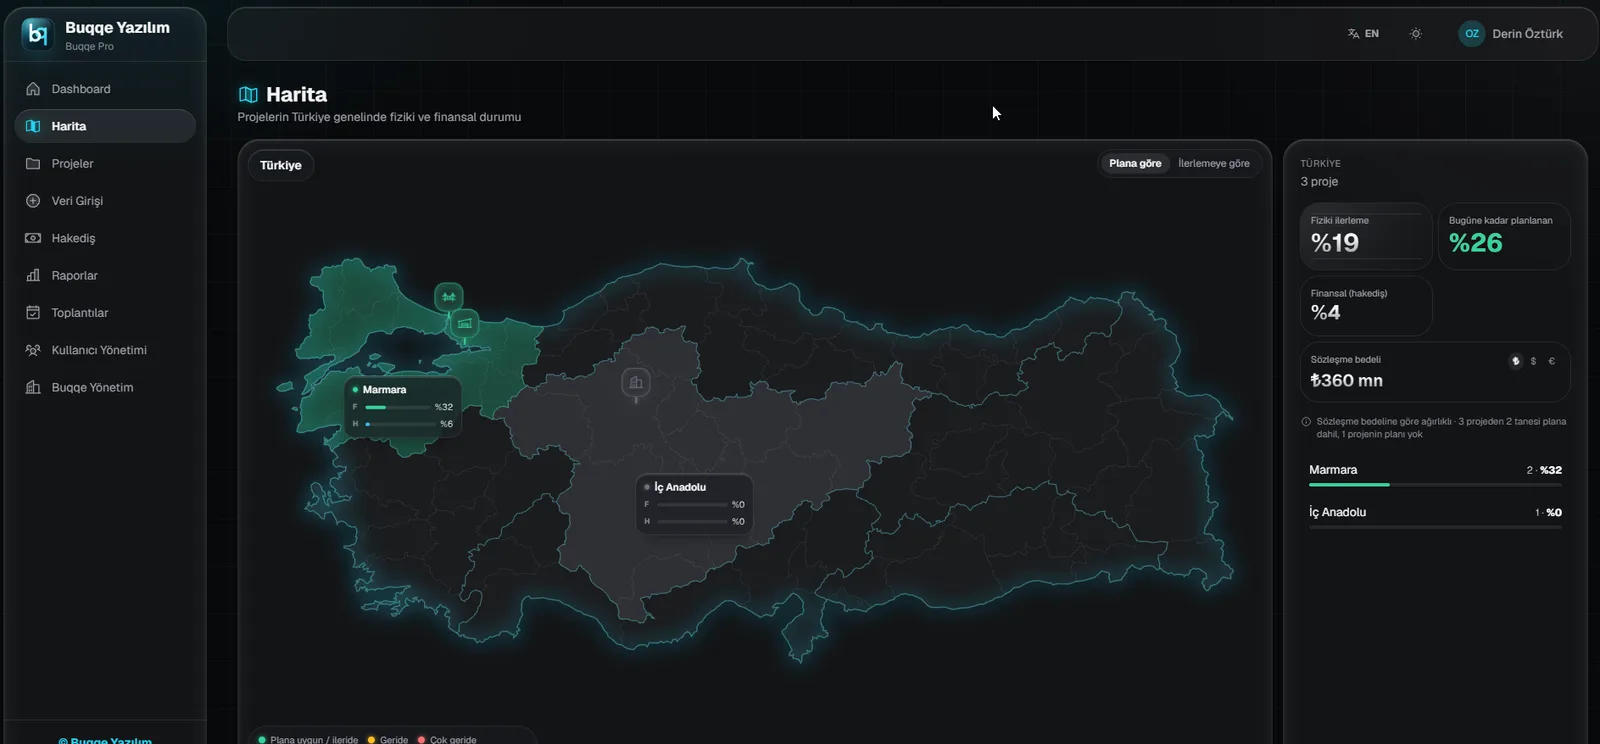The width and height of the screenshot is (1600, 744).
Task: Switch language via EN label
Action: pos(1372,34)
